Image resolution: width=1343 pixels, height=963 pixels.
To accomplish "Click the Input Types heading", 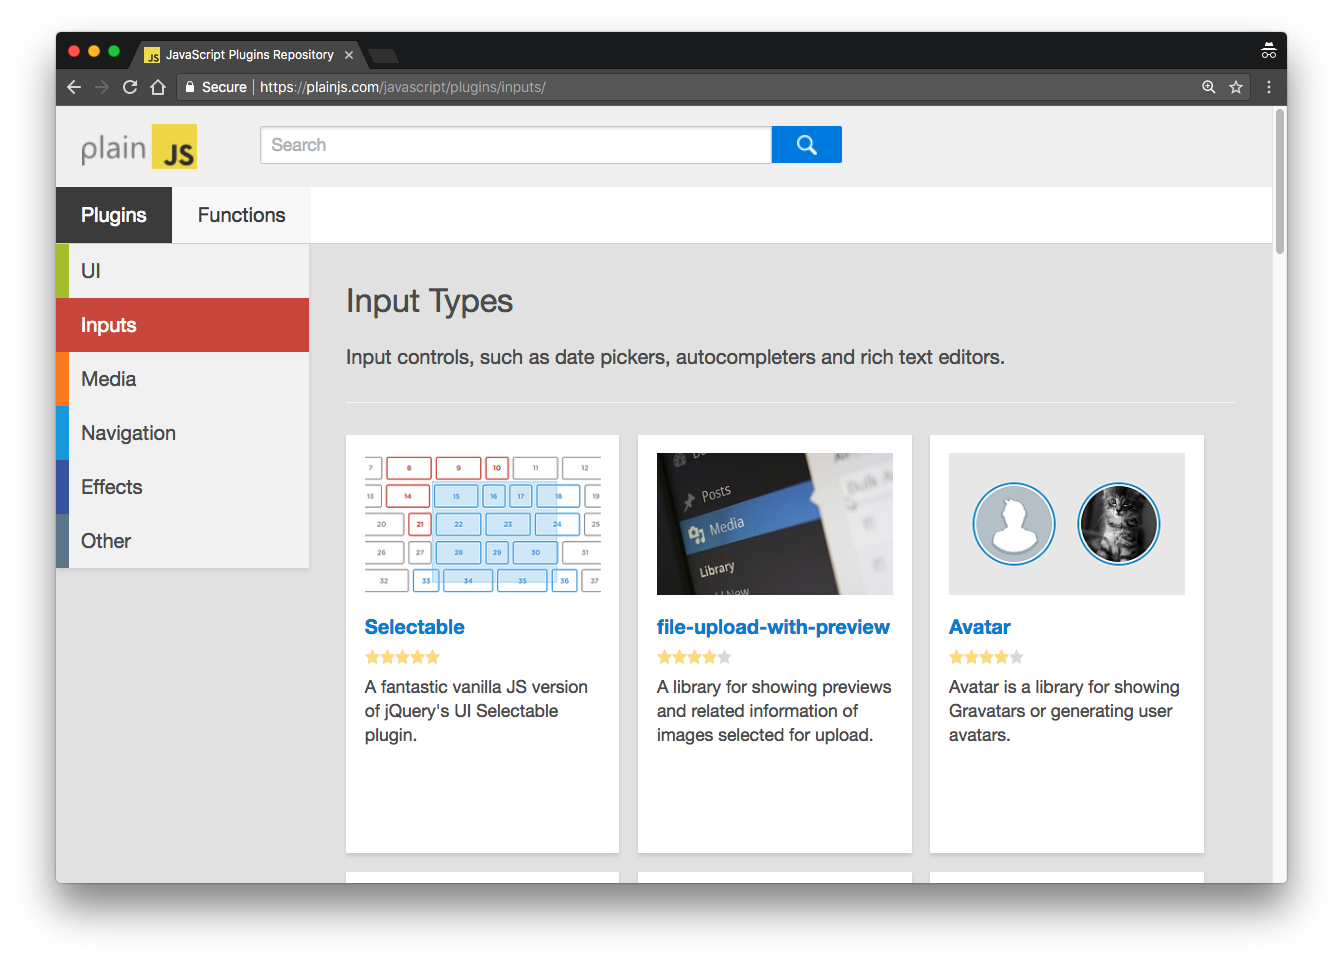I will click(x=429, y=301).
